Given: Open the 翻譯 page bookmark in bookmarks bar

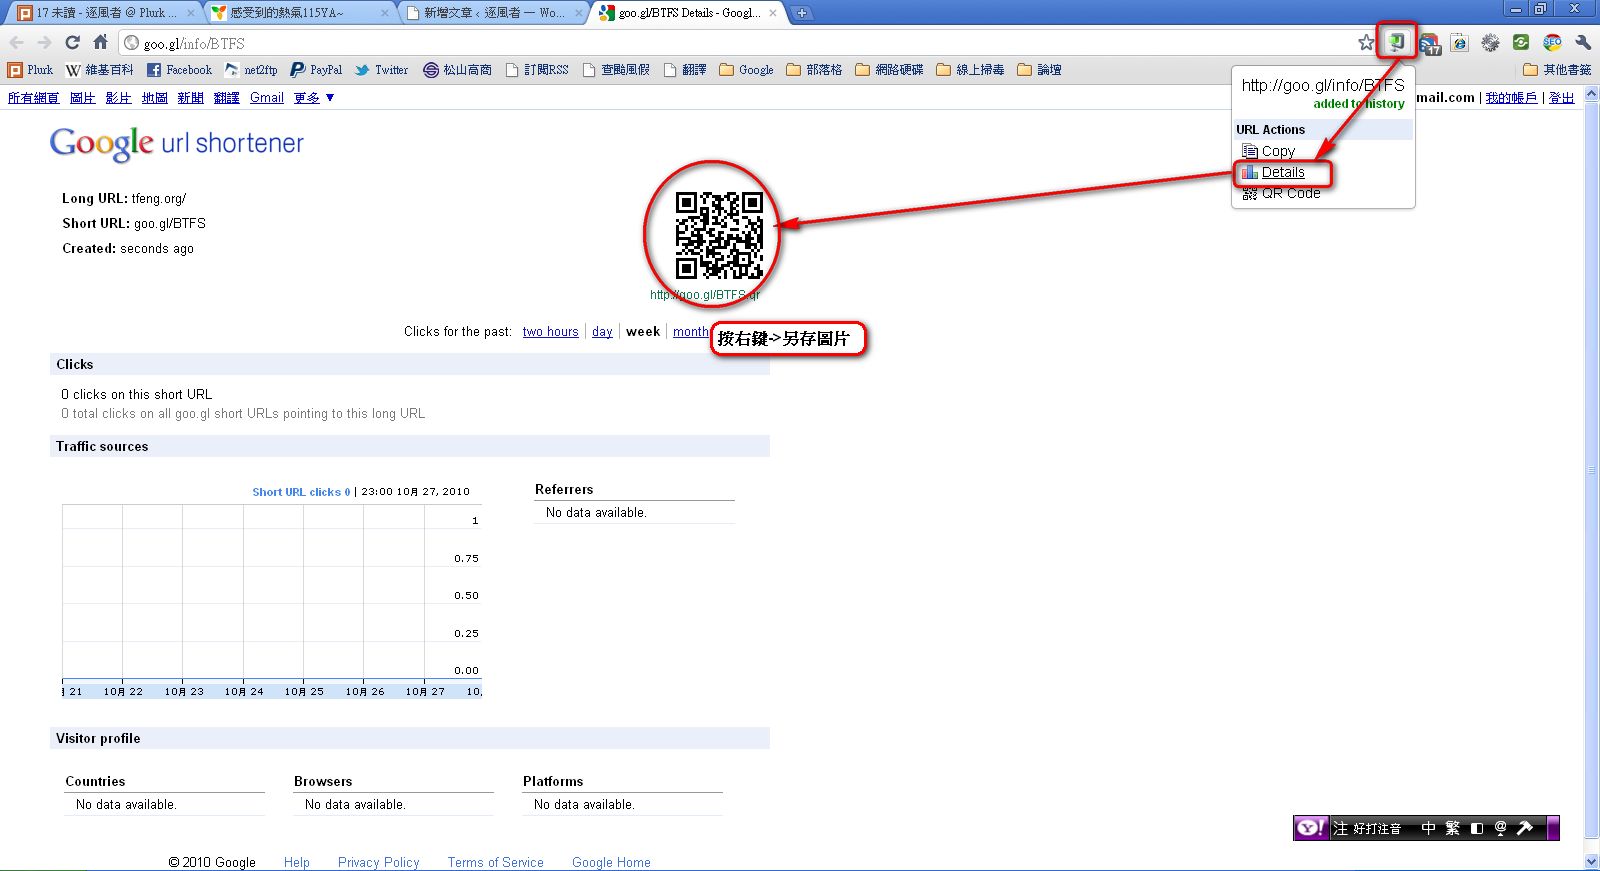Looking at the screenshot, I should (685, 70).
